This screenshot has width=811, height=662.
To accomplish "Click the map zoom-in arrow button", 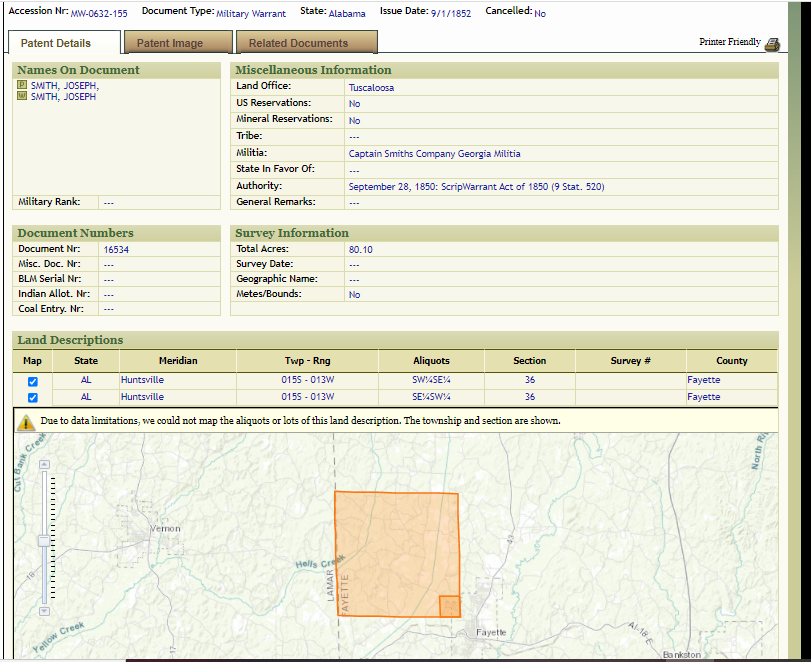I will point(43,464).
